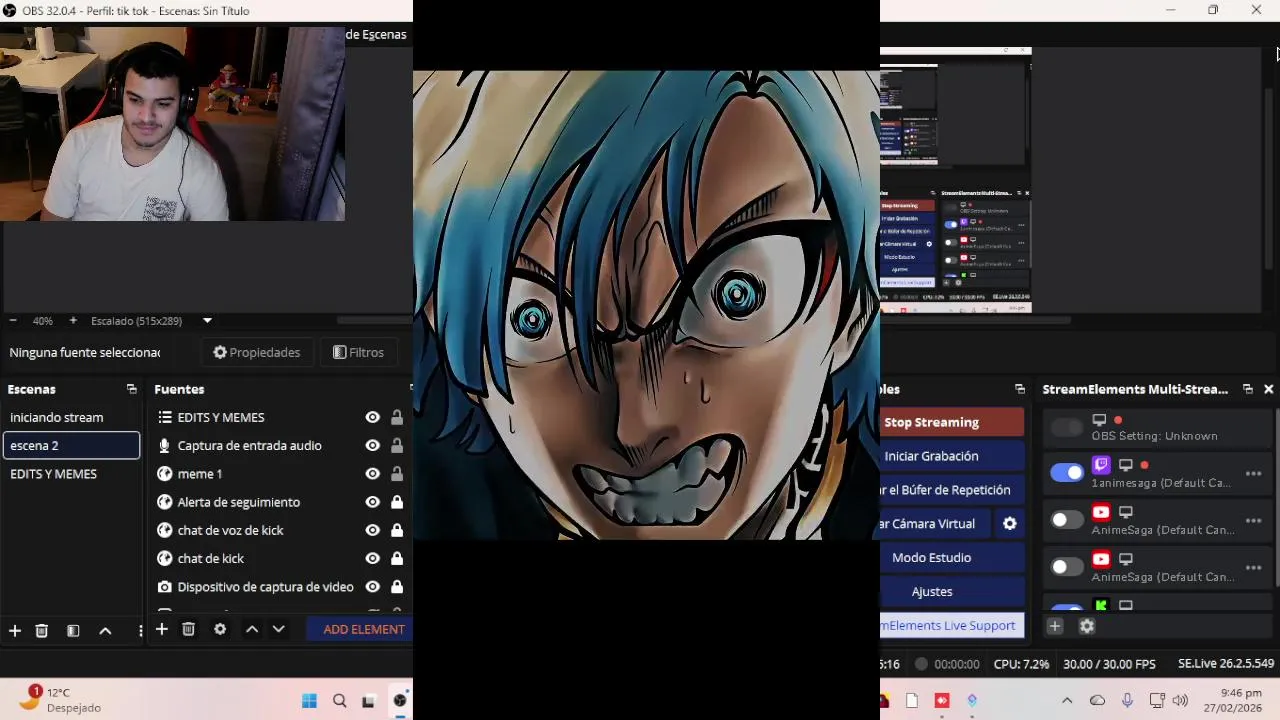Hide the EDITS Y MEMES source
This screenshot has width=1280, height=720.
(x=372, y=418)
